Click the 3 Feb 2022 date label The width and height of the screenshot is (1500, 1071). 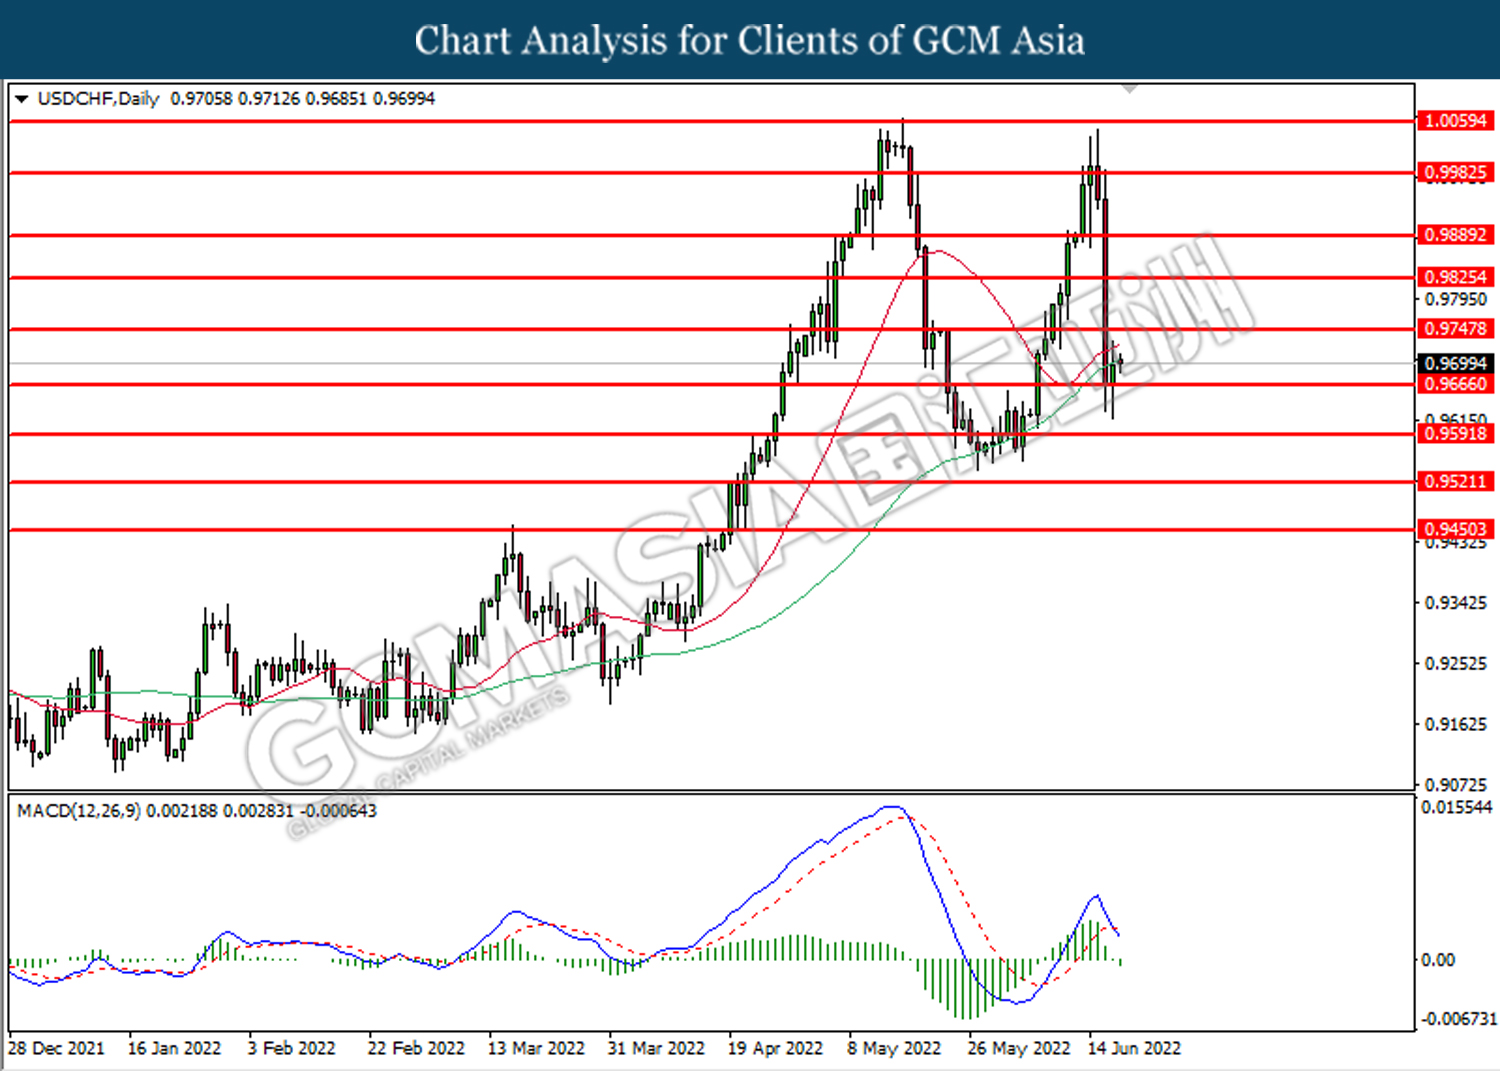coord(291,1048)
